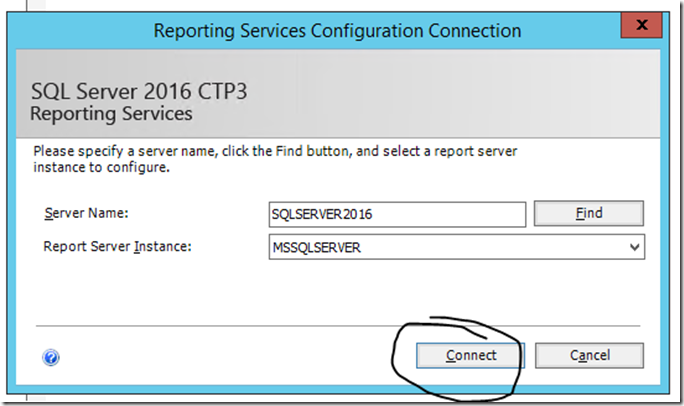
Task: Click the "Reporting Services" subheading
Action: [111, 114]
